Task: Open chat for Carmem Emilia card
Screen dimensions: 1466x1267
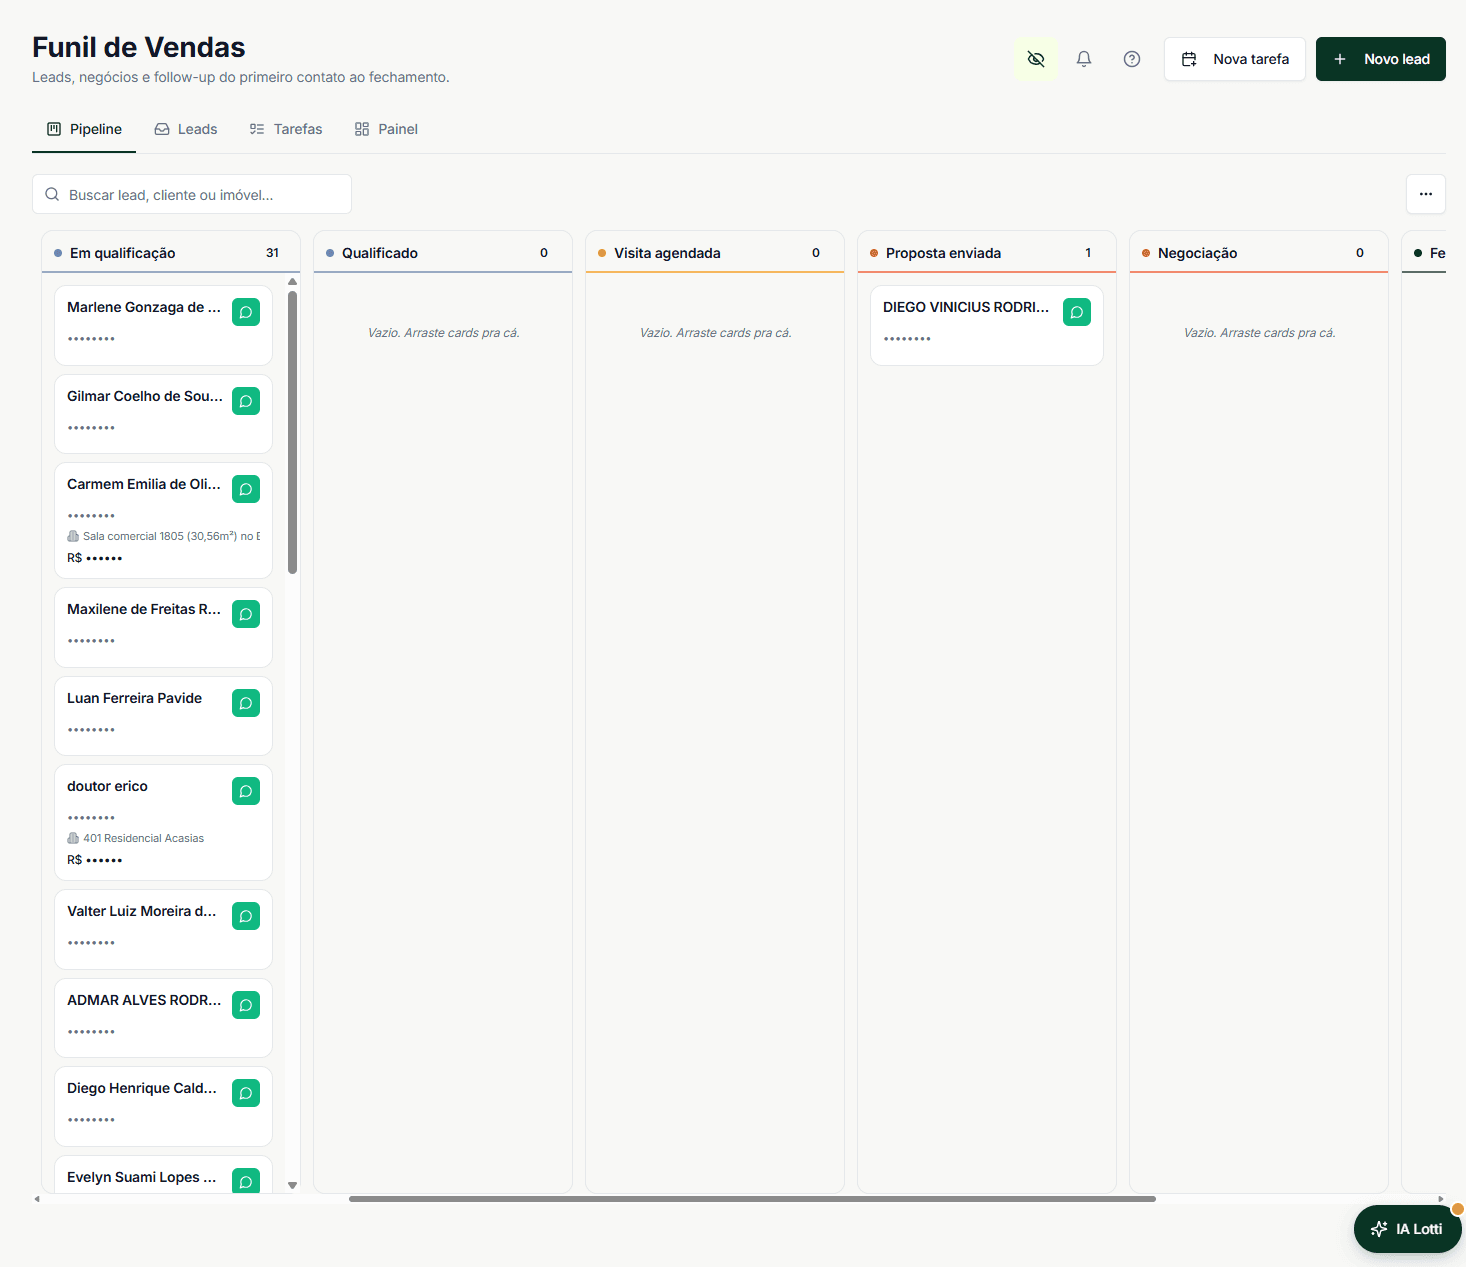Action: point(246,489)
